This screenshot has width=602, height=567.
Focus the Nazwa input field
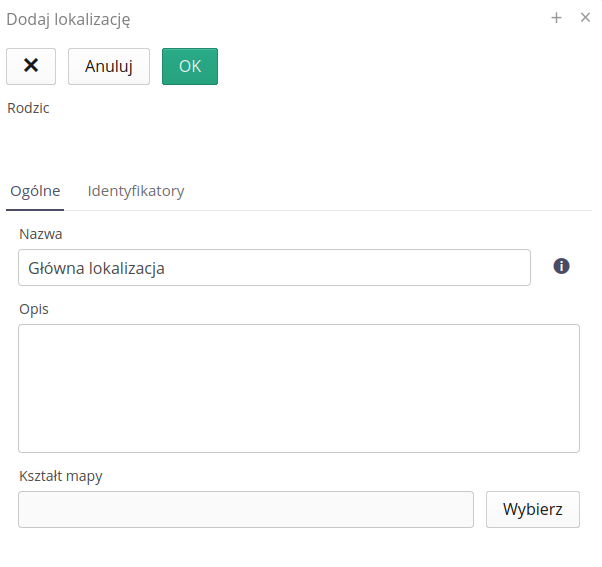click(x=274, y=268)
